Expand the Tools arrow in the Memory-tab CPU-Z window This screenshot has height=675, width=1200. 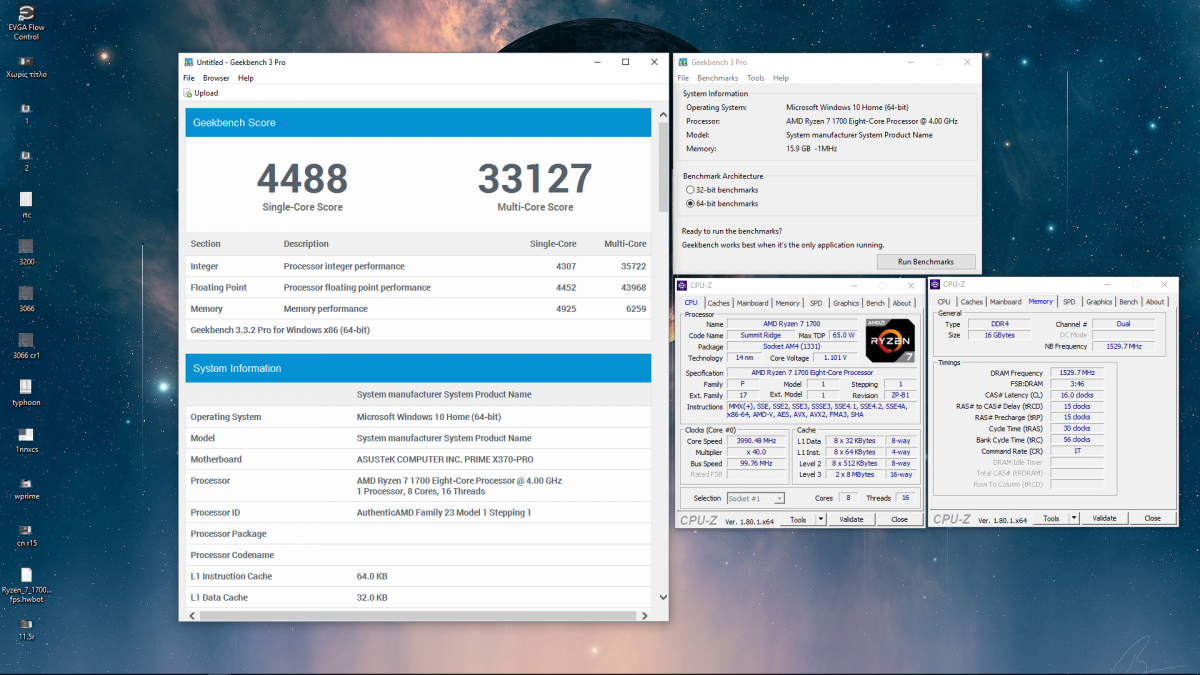point(1075,518)
